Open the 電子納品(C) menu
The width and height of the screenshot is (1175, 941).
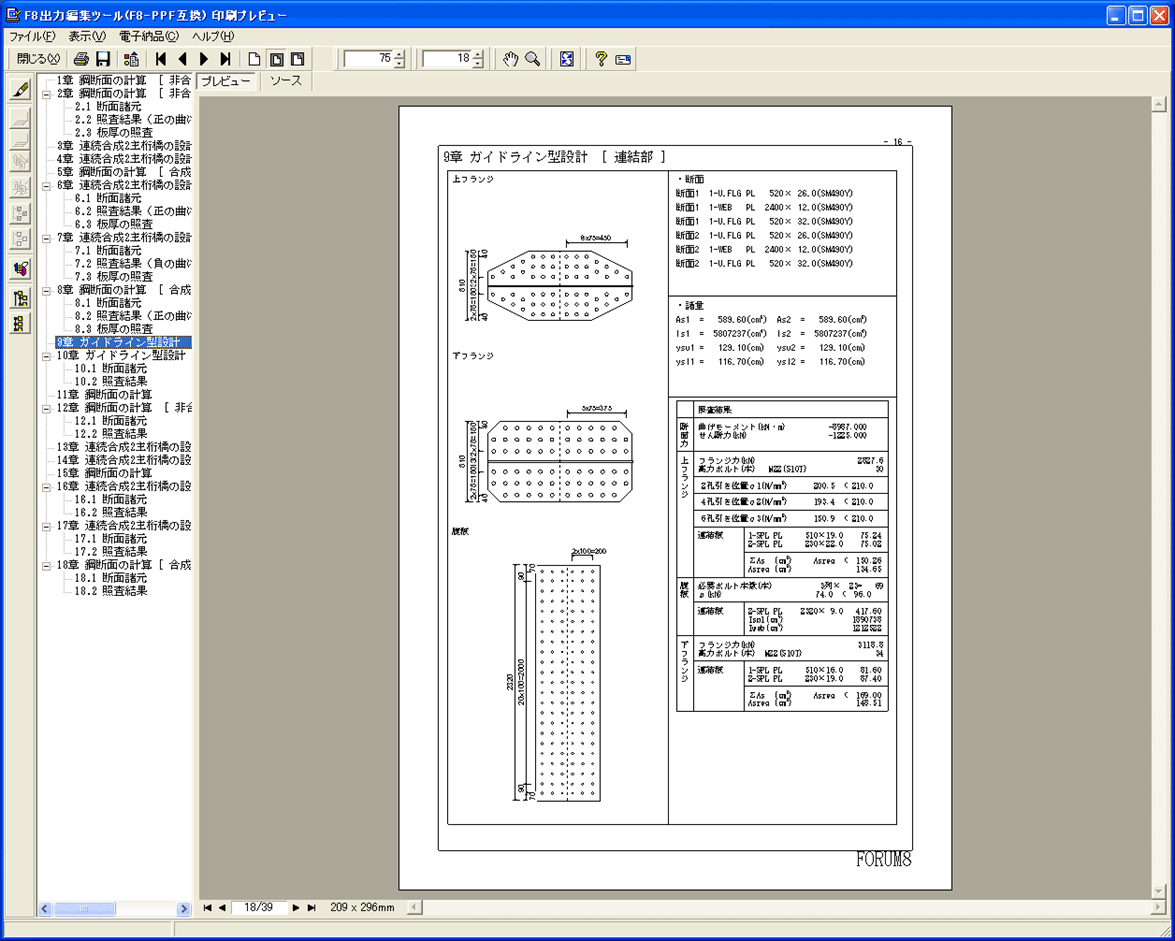[149, 36]
